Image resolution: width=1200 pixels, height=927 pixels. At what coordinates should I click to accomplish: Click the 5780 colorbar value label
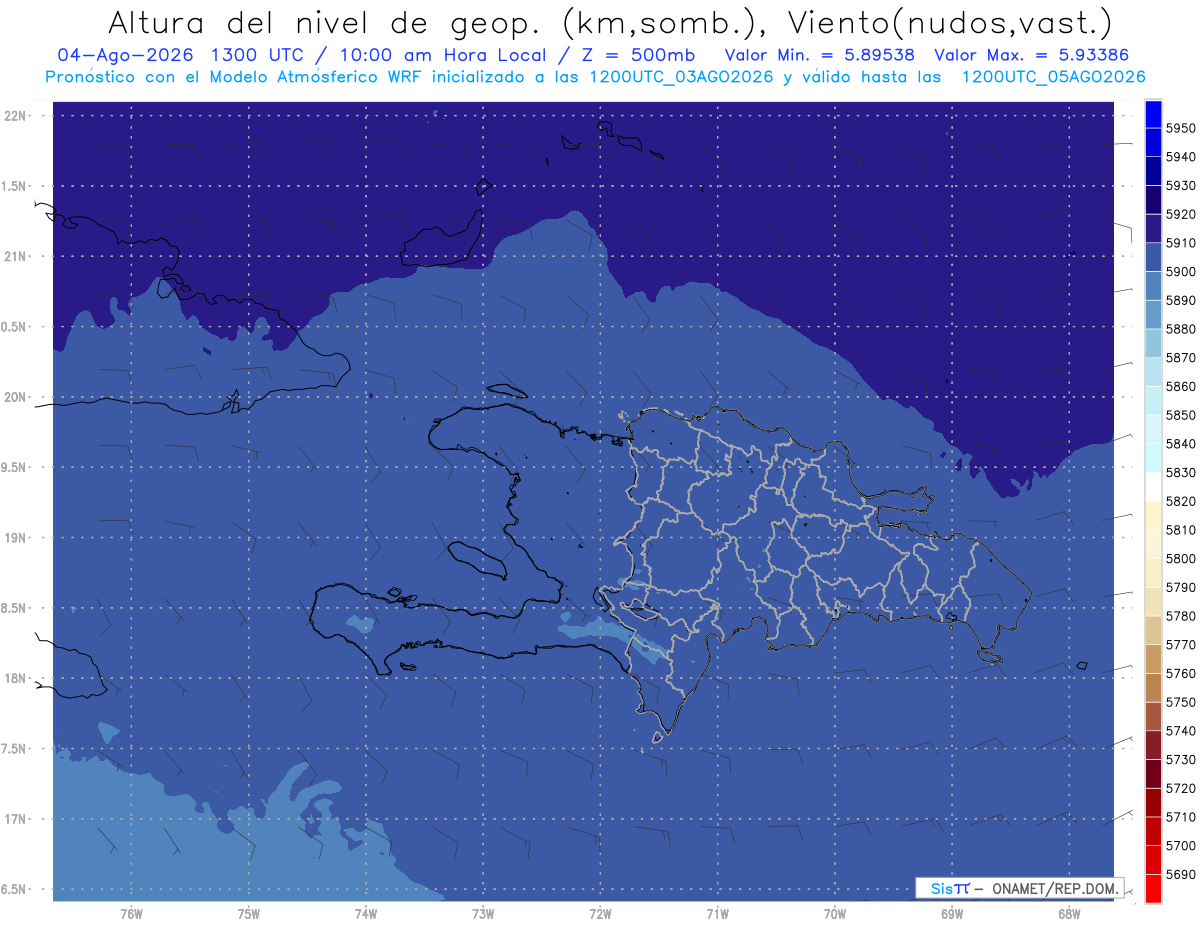tap(1181, 616)
